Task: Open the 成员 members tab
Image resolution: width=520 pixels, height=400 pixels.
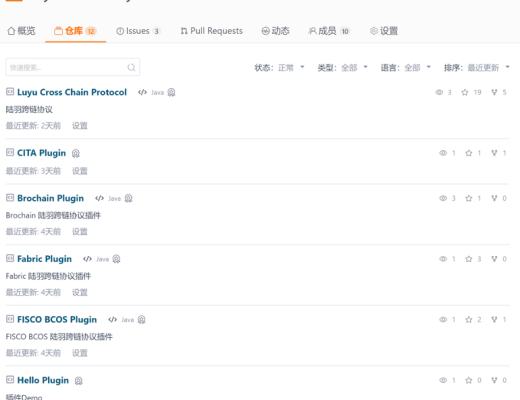Action: pyautogui.click(x=329, y=31)
